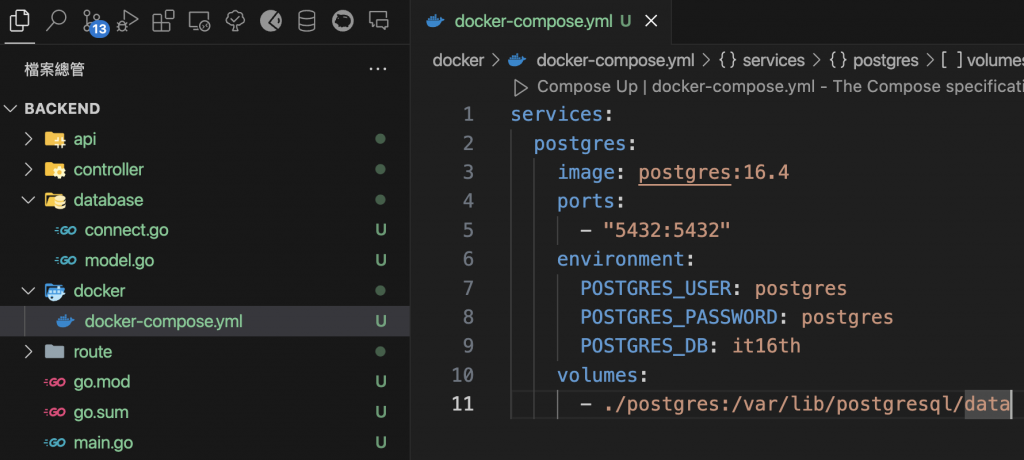This screenshot has height=460, width=1024.
Task: Open Source Control with 13 changes
Action: pos(95,23)
